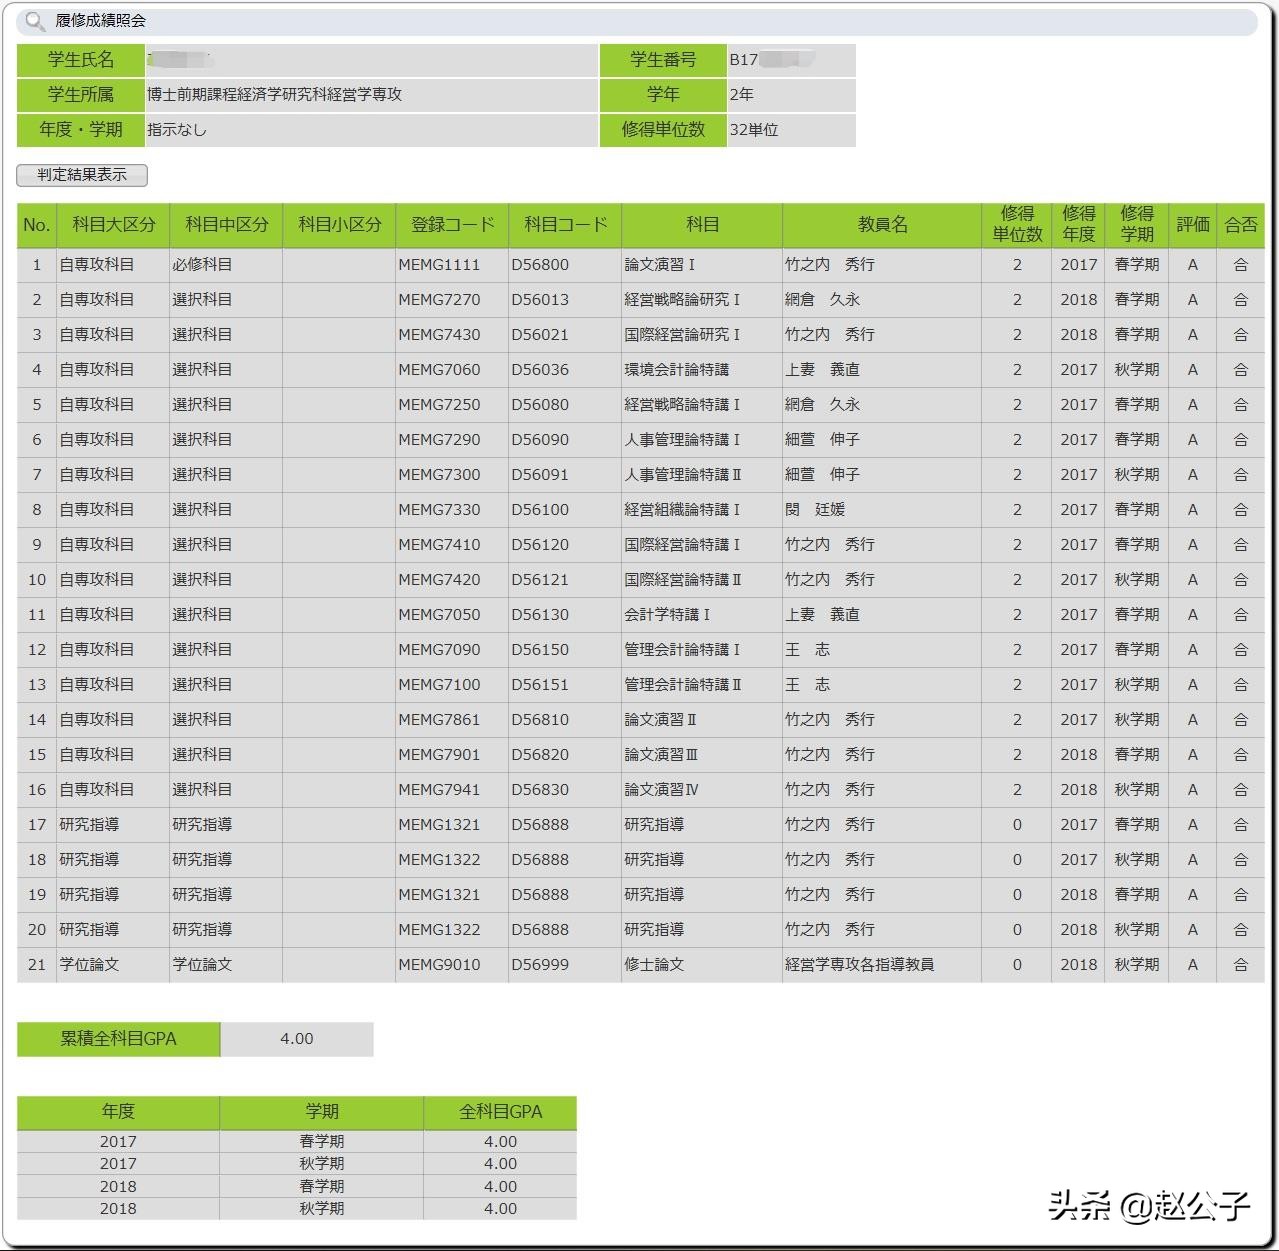The image size is (1279, 1251).
Task: Click the 教員名 column header
Action: pyautogui.click(x=883, y=225)
